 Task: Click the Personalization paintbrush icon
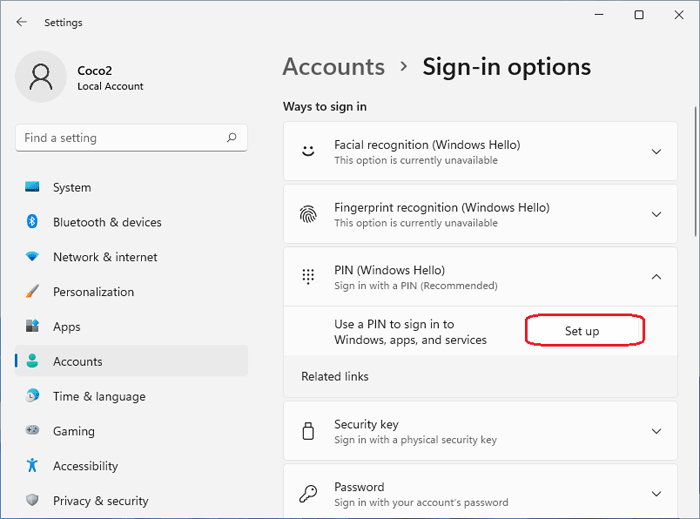click(x=32, y=291)
